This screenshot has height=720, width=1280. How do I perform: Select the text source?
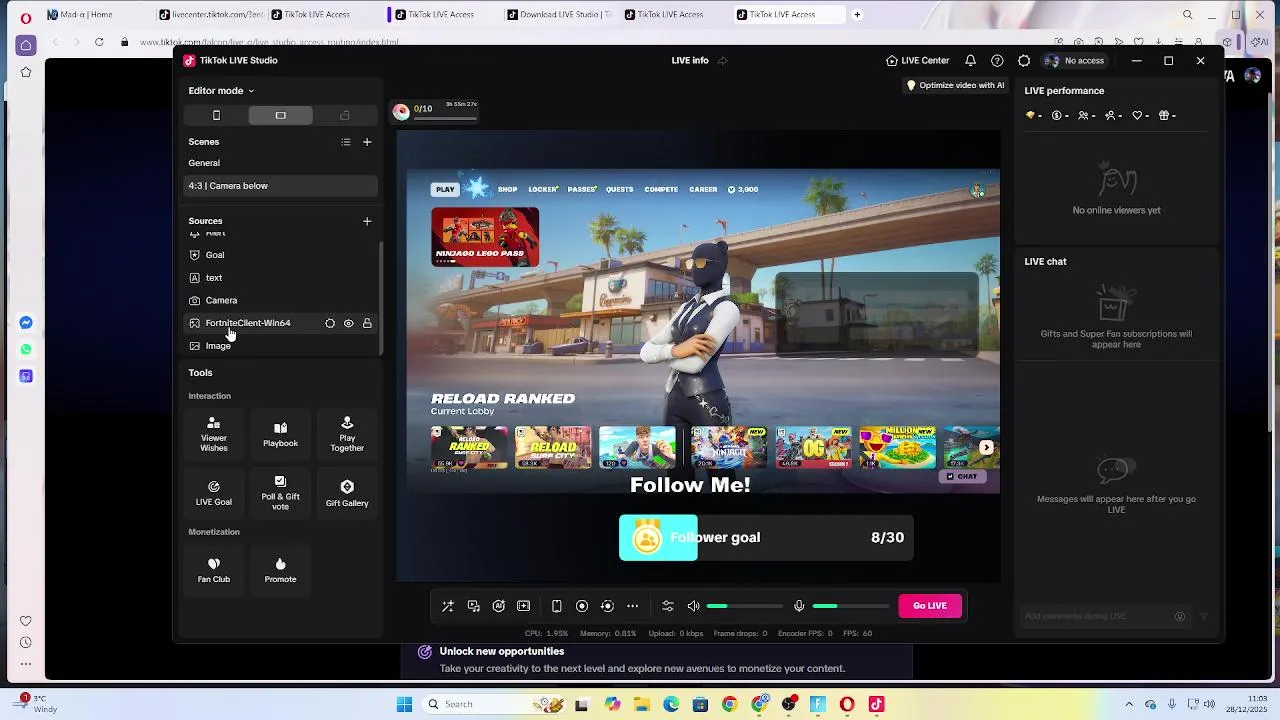[281, 278]
